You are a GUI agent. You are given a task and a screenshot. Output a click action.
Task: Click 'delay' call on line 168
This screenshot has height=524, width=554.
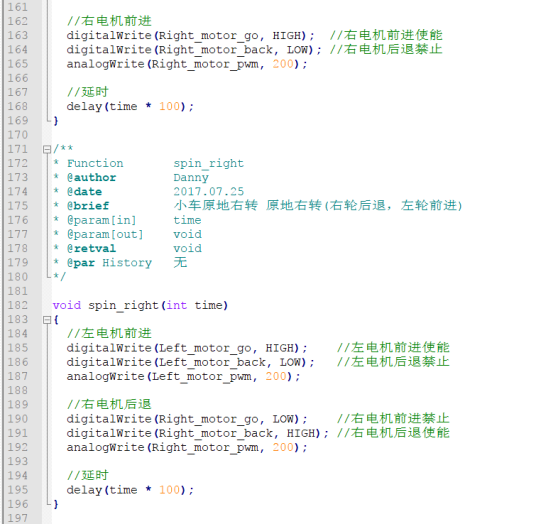[84, 106]
